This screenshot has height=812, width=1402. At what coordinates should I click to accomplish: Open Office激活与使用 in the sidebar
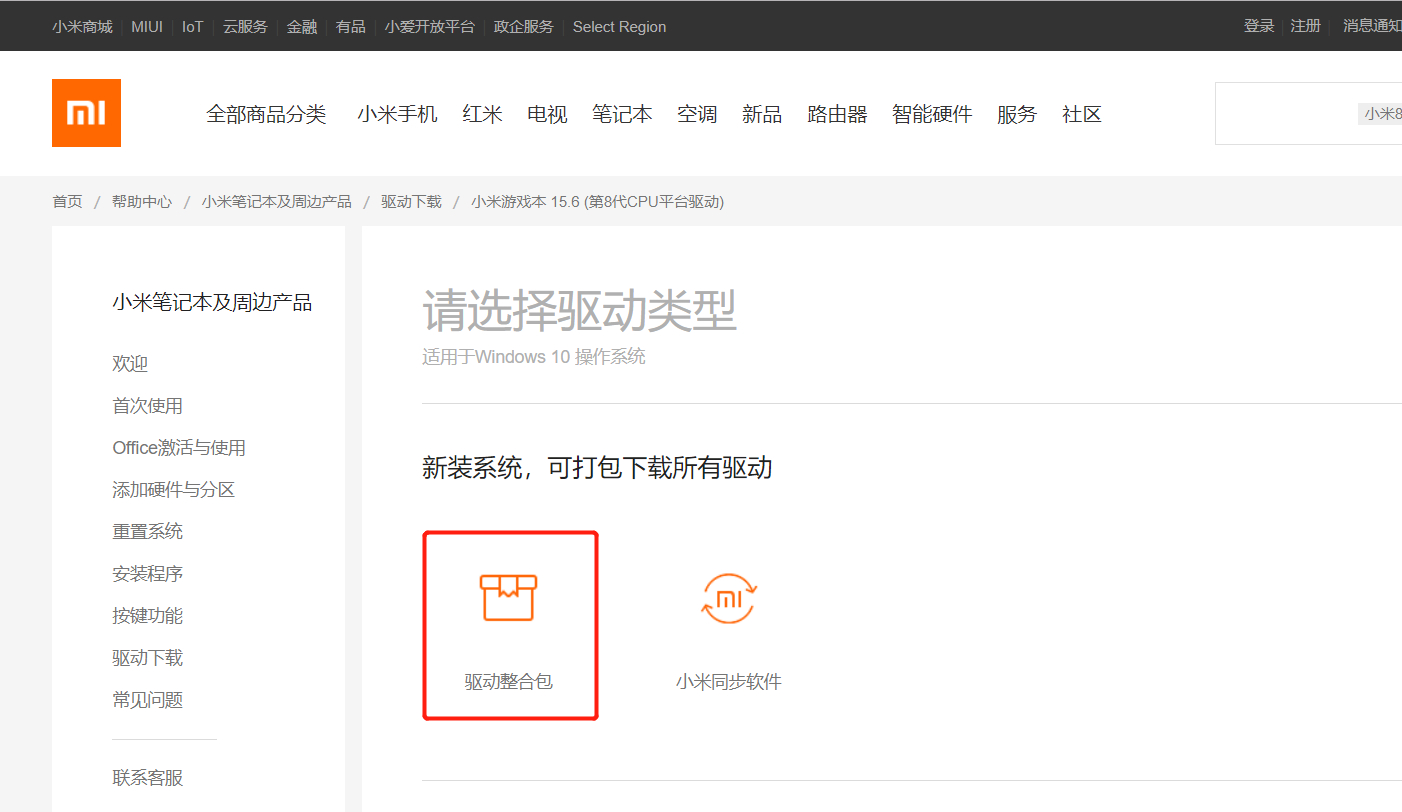pos(179,448)
